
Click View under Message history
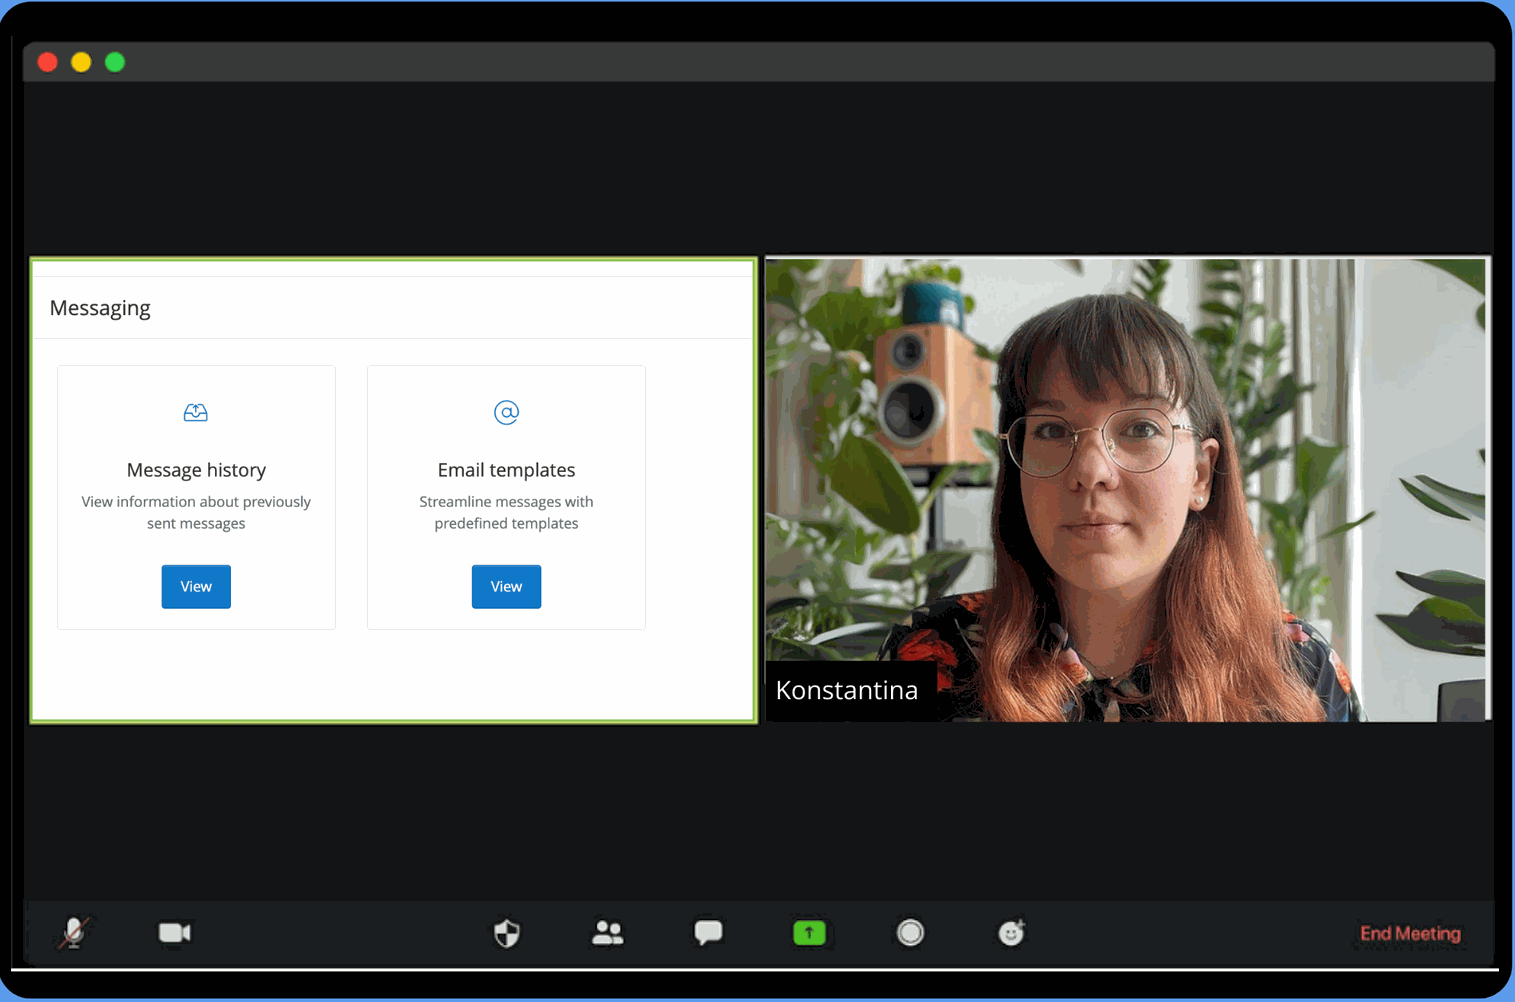click(196, 587)
